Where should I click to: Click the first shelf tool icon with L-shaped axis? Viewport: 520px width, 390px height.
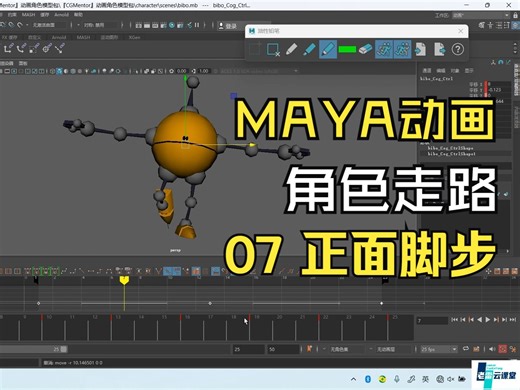pos(8,49)
